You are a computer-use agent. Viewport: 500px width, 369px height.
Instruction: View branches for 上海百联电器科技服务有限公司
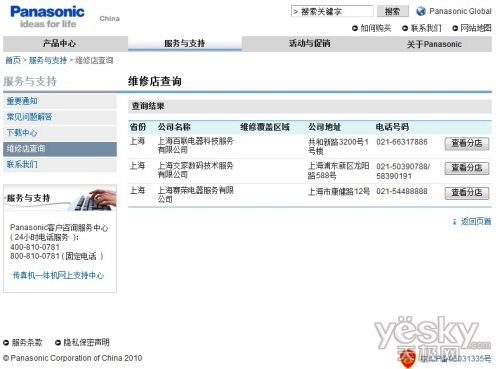(467, 144)
